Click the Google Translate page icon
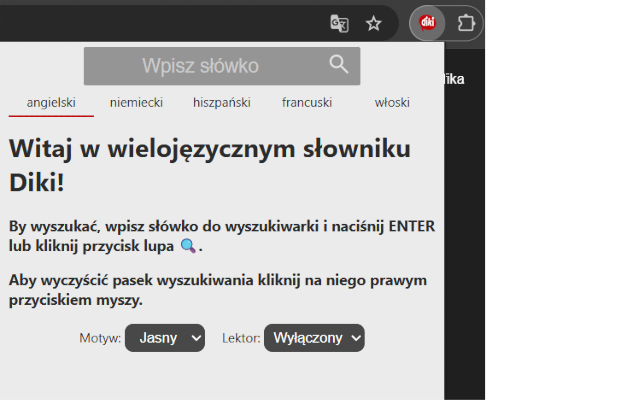This screenshot has height=400, width=640. click(x=339, y=23)
